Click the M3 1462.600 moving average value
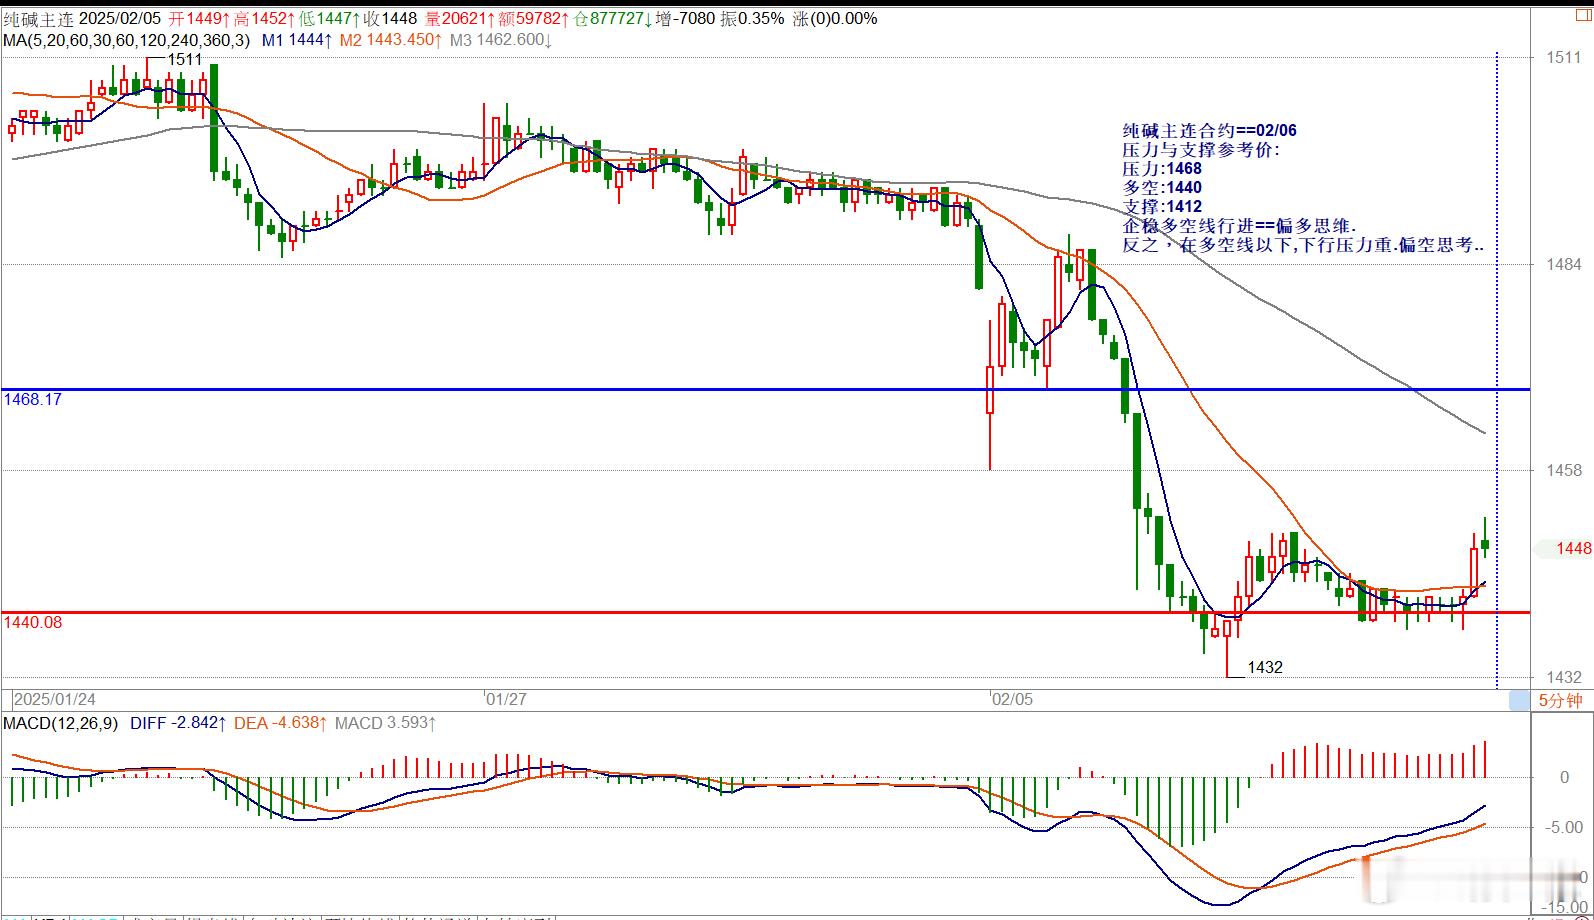This screenshot has height=920, width=1594. (x=501, y=40)
